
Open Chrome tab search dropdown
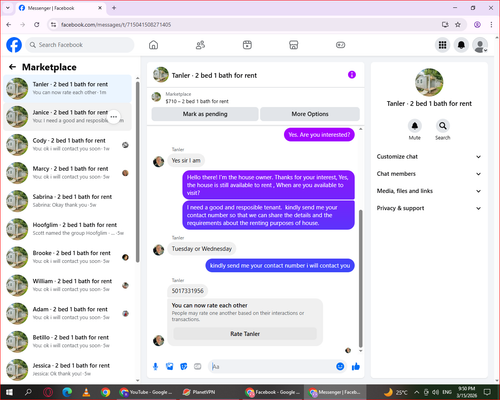click(x=8, y=8)
